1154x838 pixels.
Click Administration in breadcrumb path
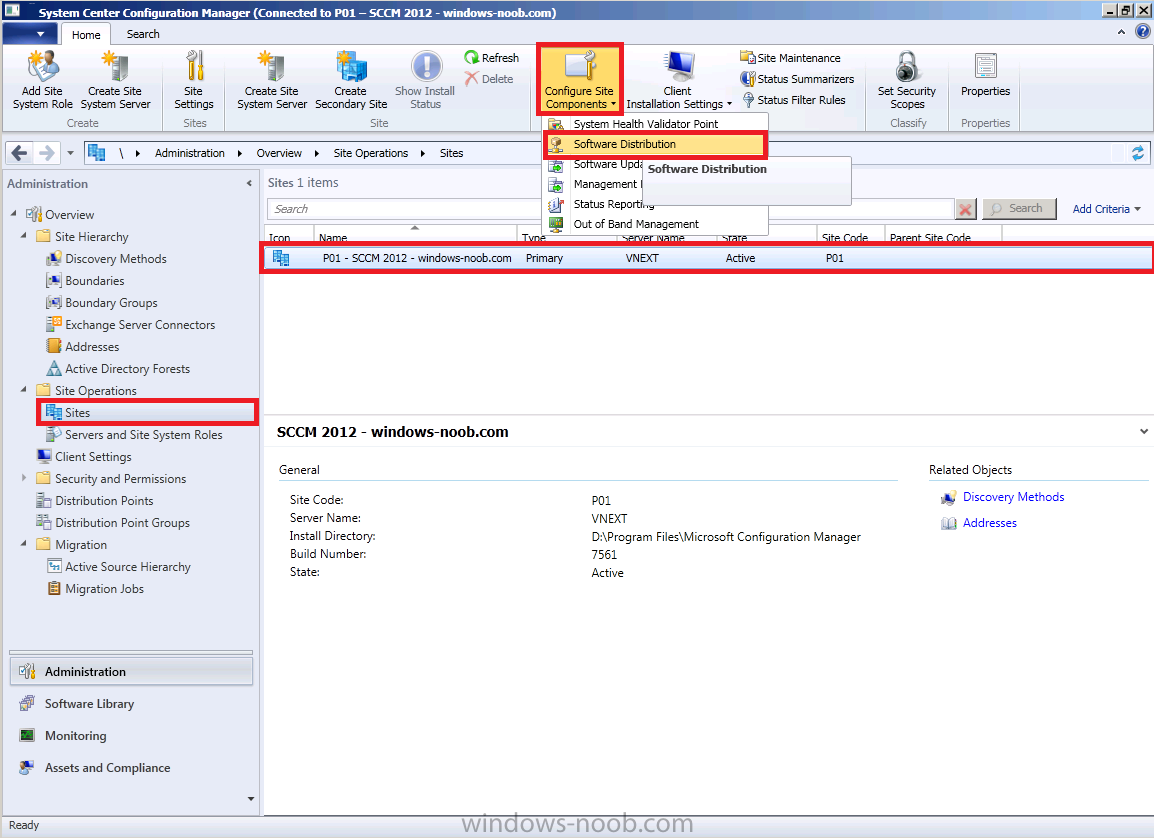(x=190, y=153)
